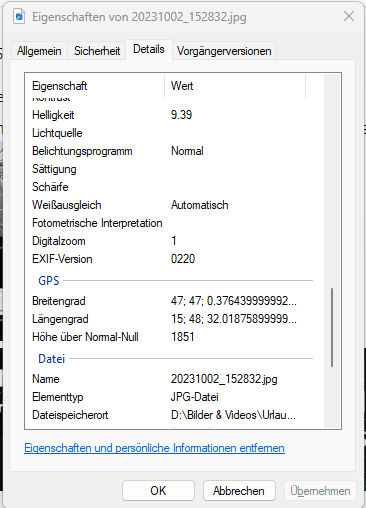Select Höhe über Normal-Null property
The height and width of the screenshot is (508, 366).
tap(85, 337)
